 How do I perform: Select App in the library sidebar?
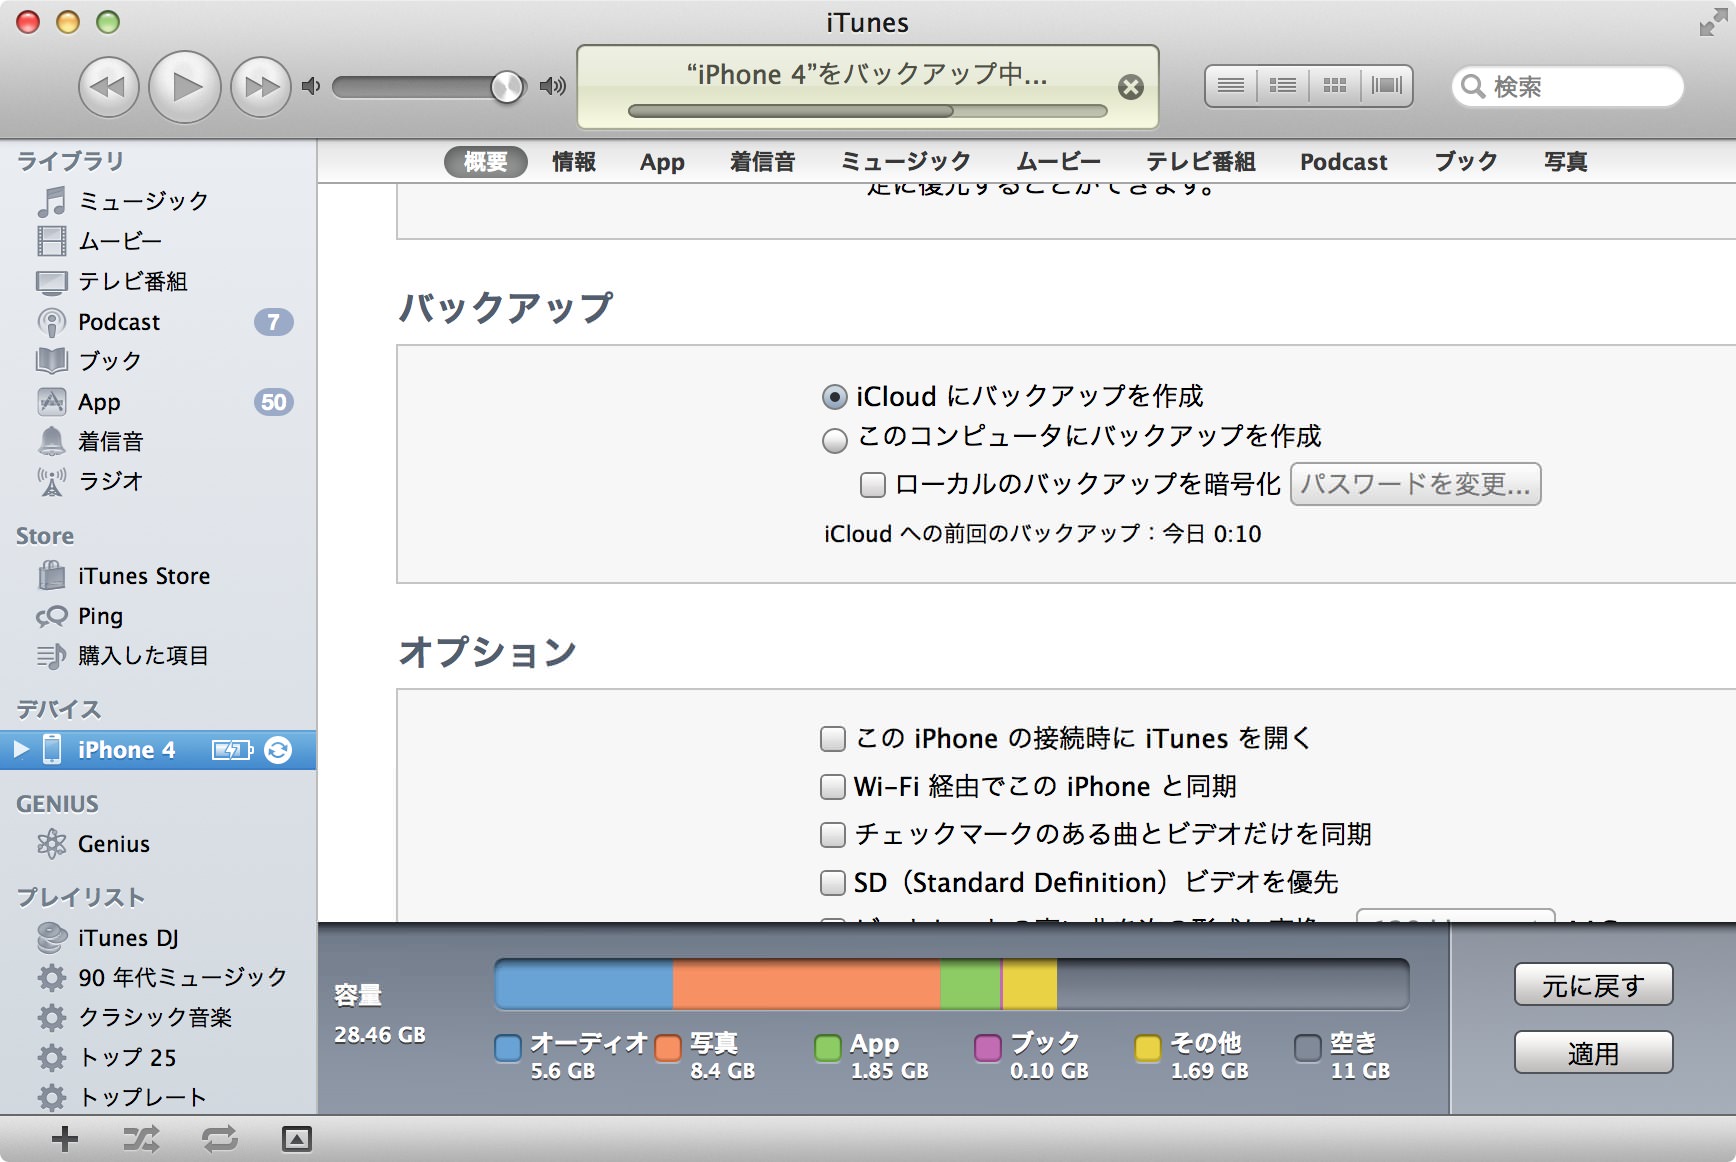coord(158,402)
